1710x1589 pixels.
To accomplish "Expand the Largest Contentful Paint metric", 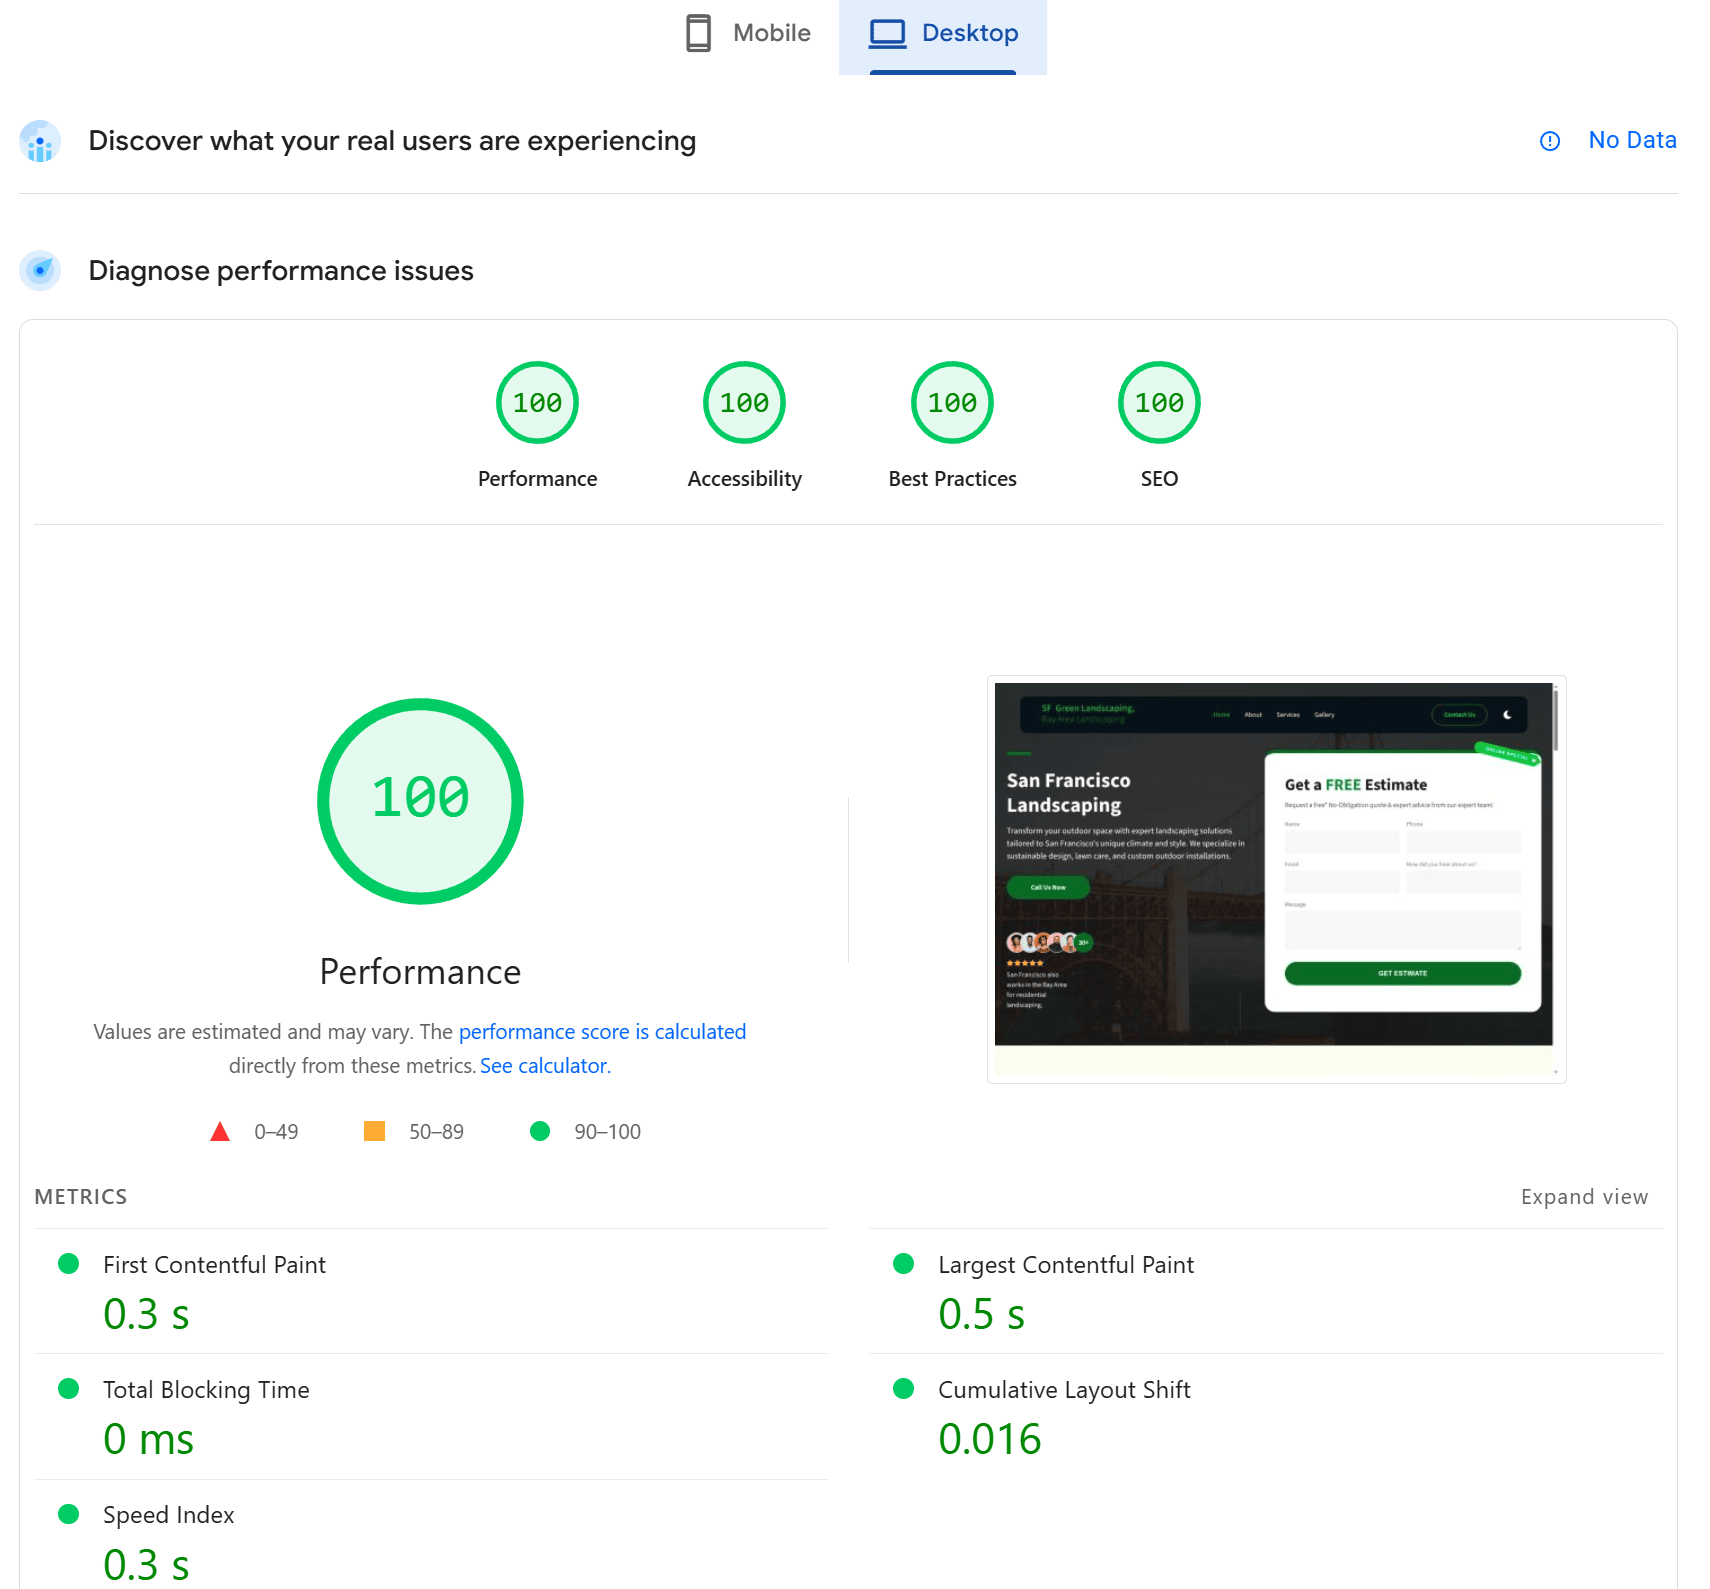I will point(1065,1264).
